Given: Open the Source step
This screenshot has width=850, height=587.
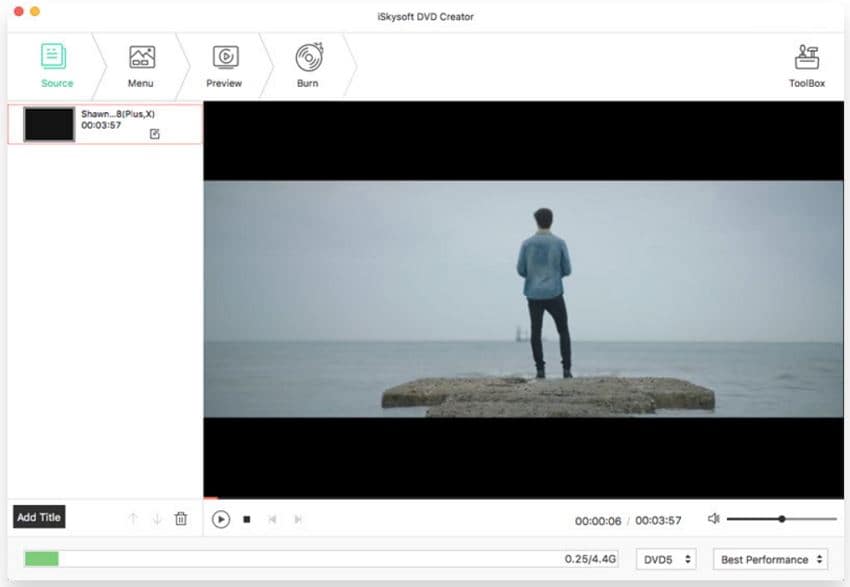Looking at the screenshot, I should pos(56,66).
